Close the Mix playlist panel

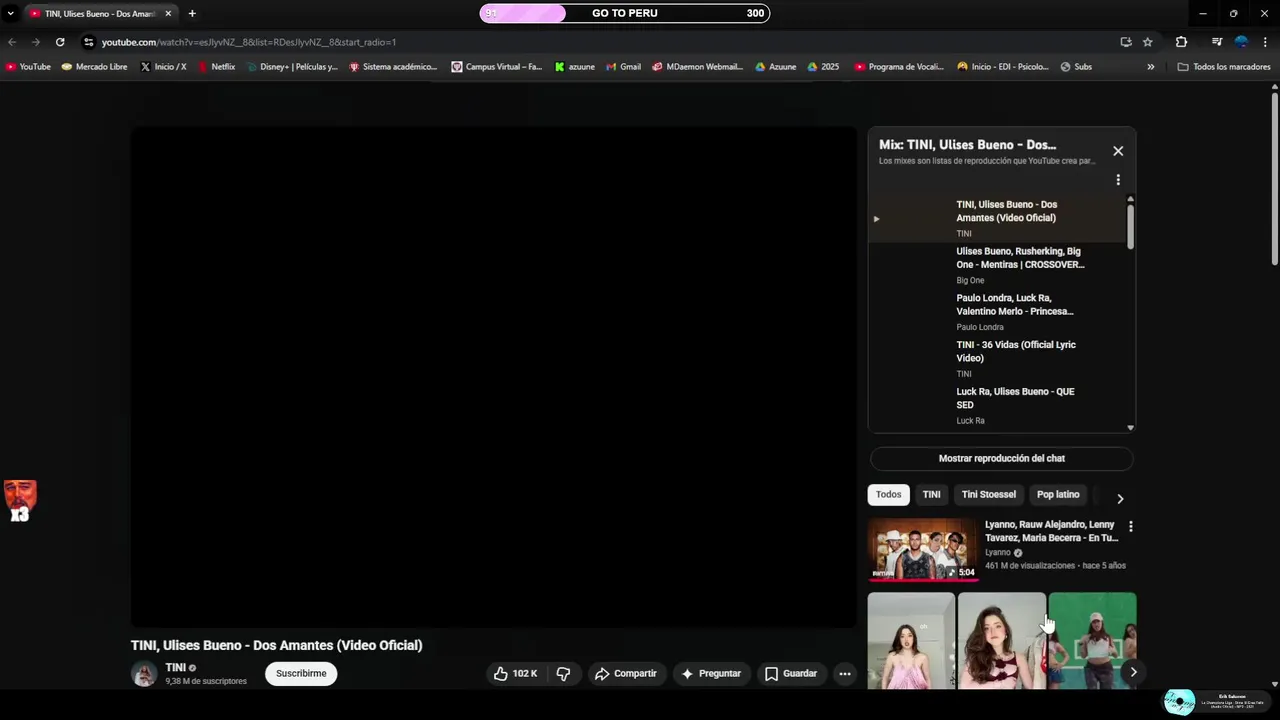click(1118, 151)
